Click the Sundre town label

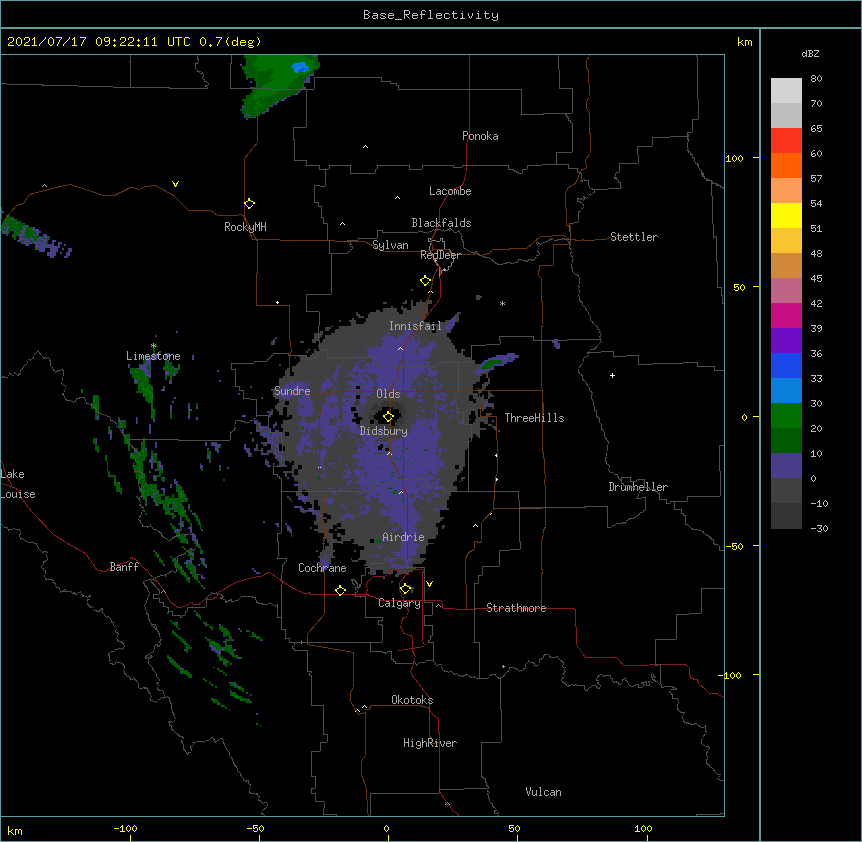[x=292, y=391]
